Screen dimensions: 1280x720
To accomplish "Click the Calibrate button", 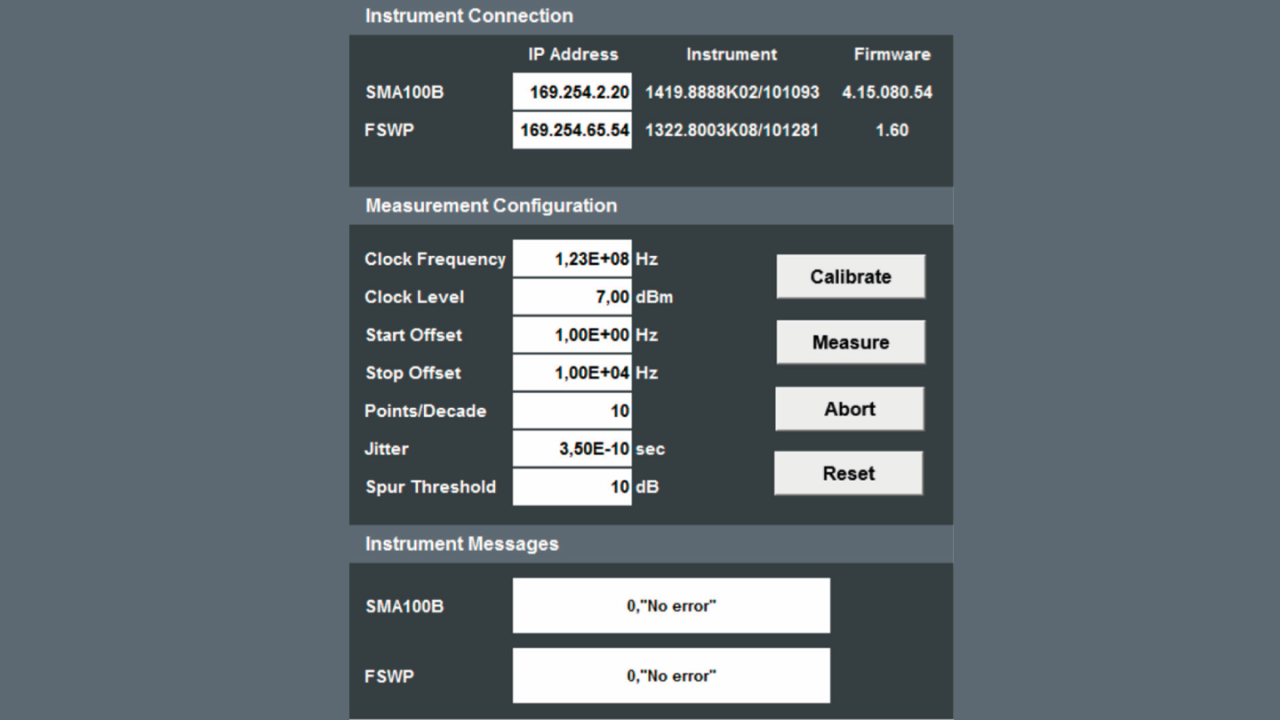I will [850, 277].
